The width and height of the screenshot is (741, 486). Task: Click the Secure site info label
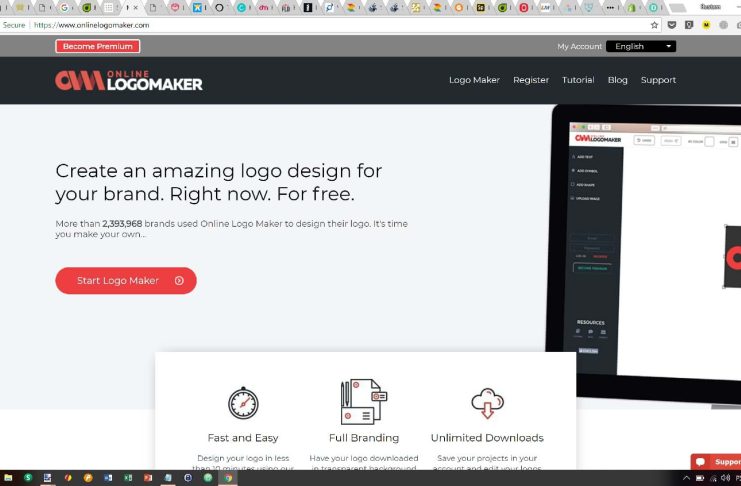(14, 25)
